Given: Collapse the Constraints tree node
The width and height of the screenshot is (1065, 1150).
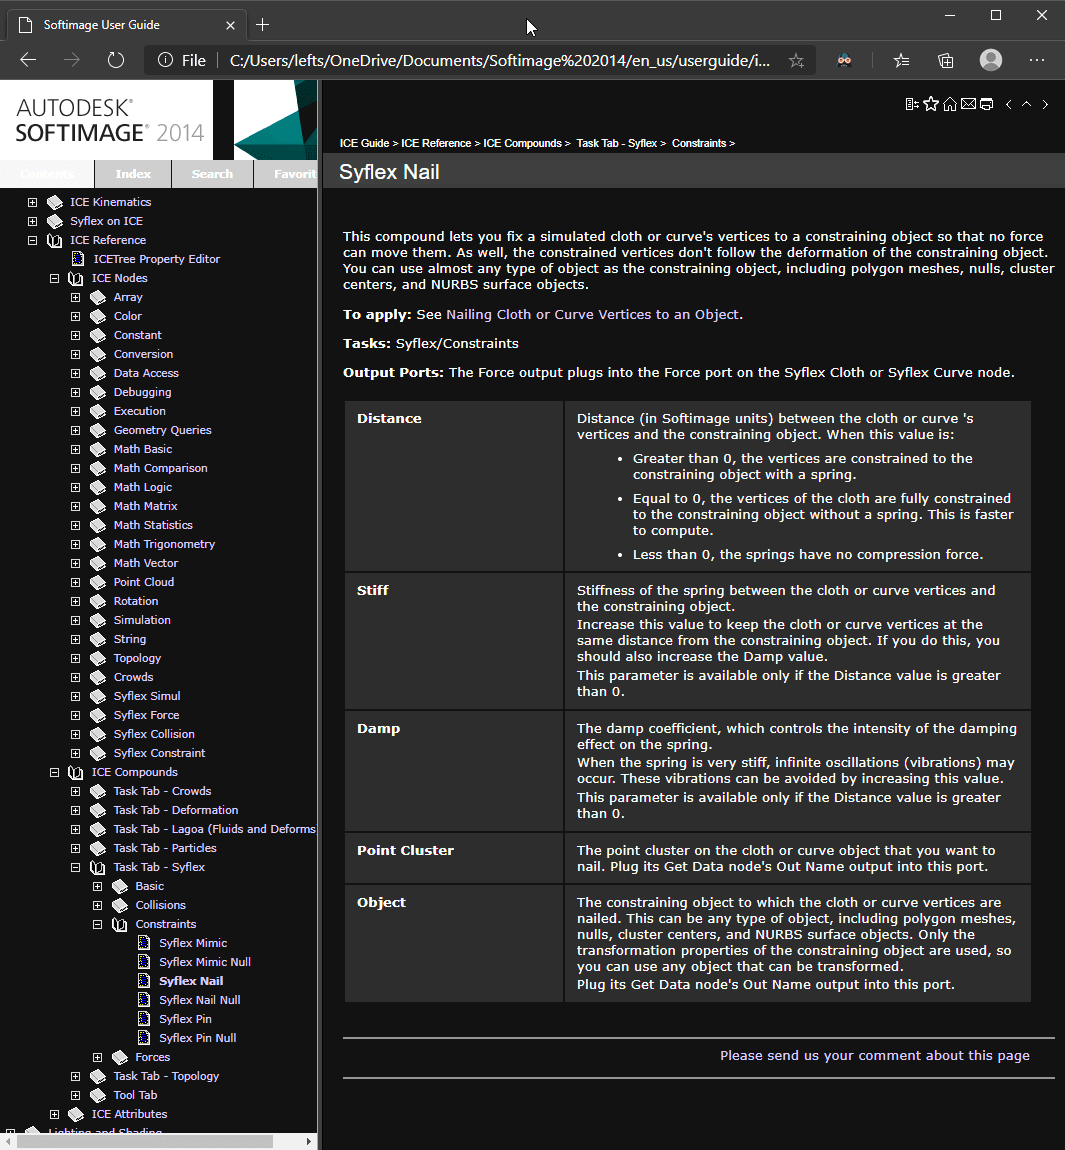Looking at the screenshot, I should click(98, 924).
